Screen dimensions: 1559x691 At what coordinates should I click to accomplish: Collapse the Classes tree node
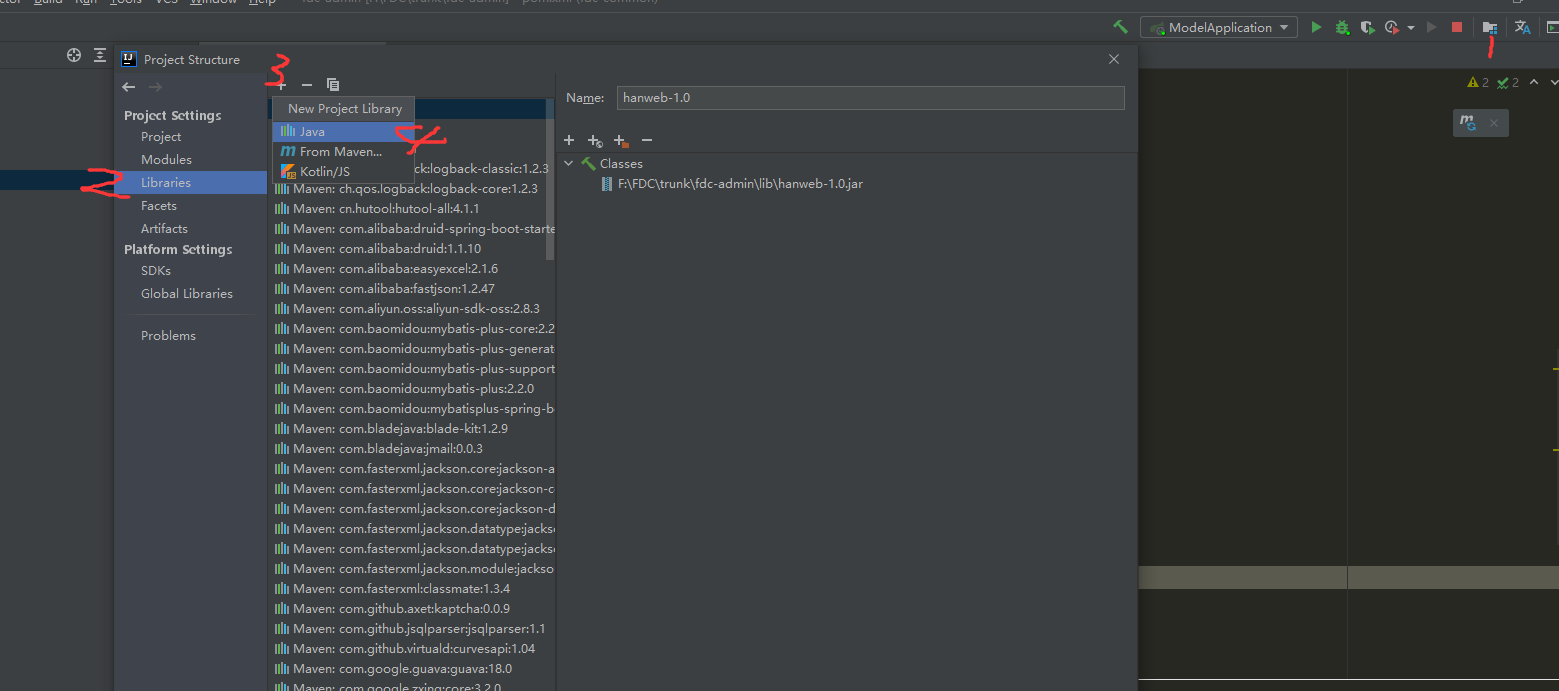tap(569, 163)
